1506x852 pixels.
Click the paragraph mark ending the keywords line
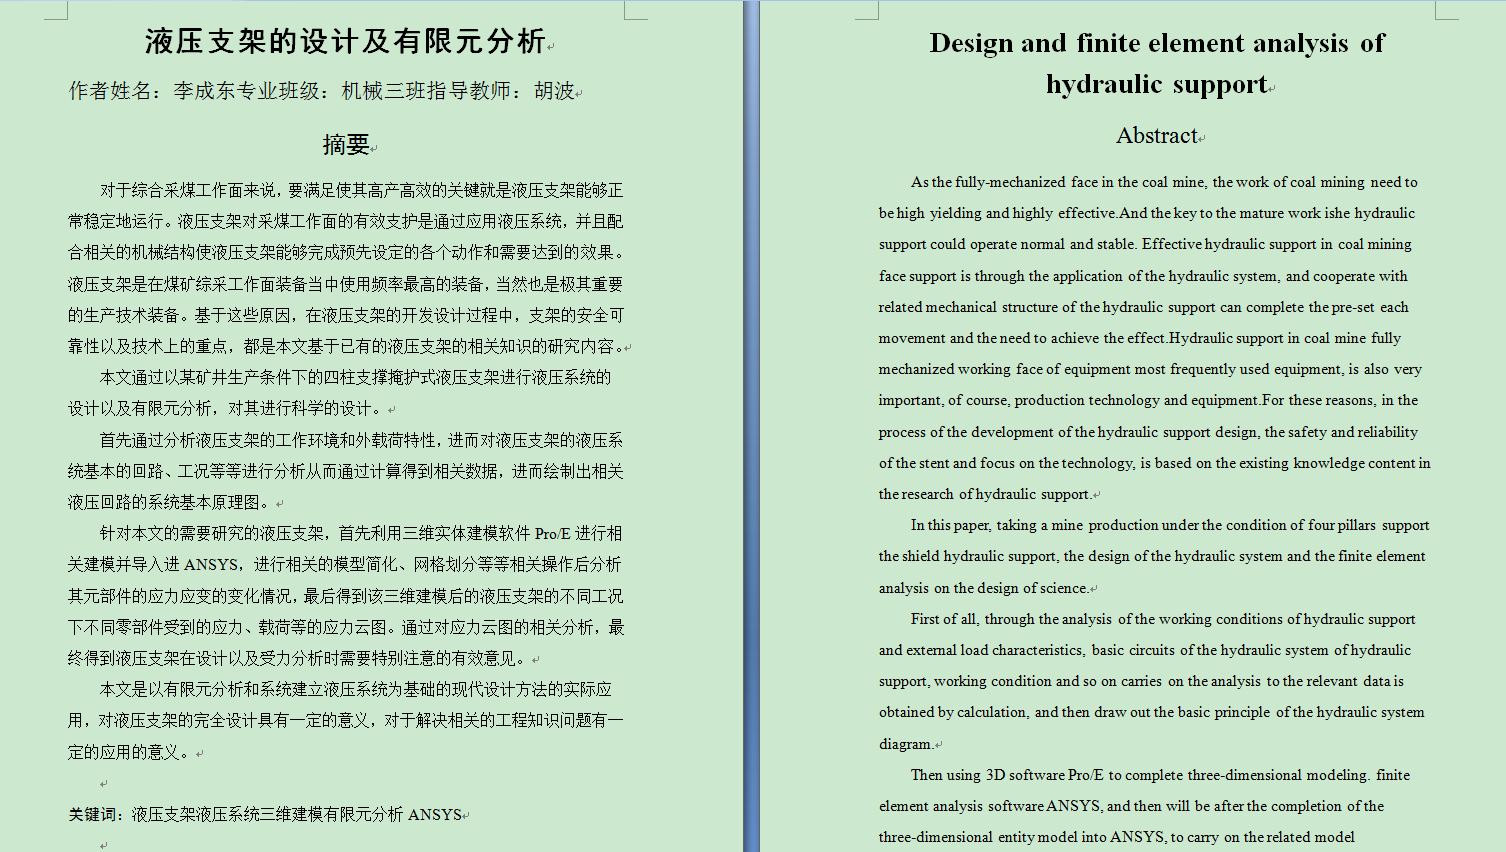[x=466, y=814]
